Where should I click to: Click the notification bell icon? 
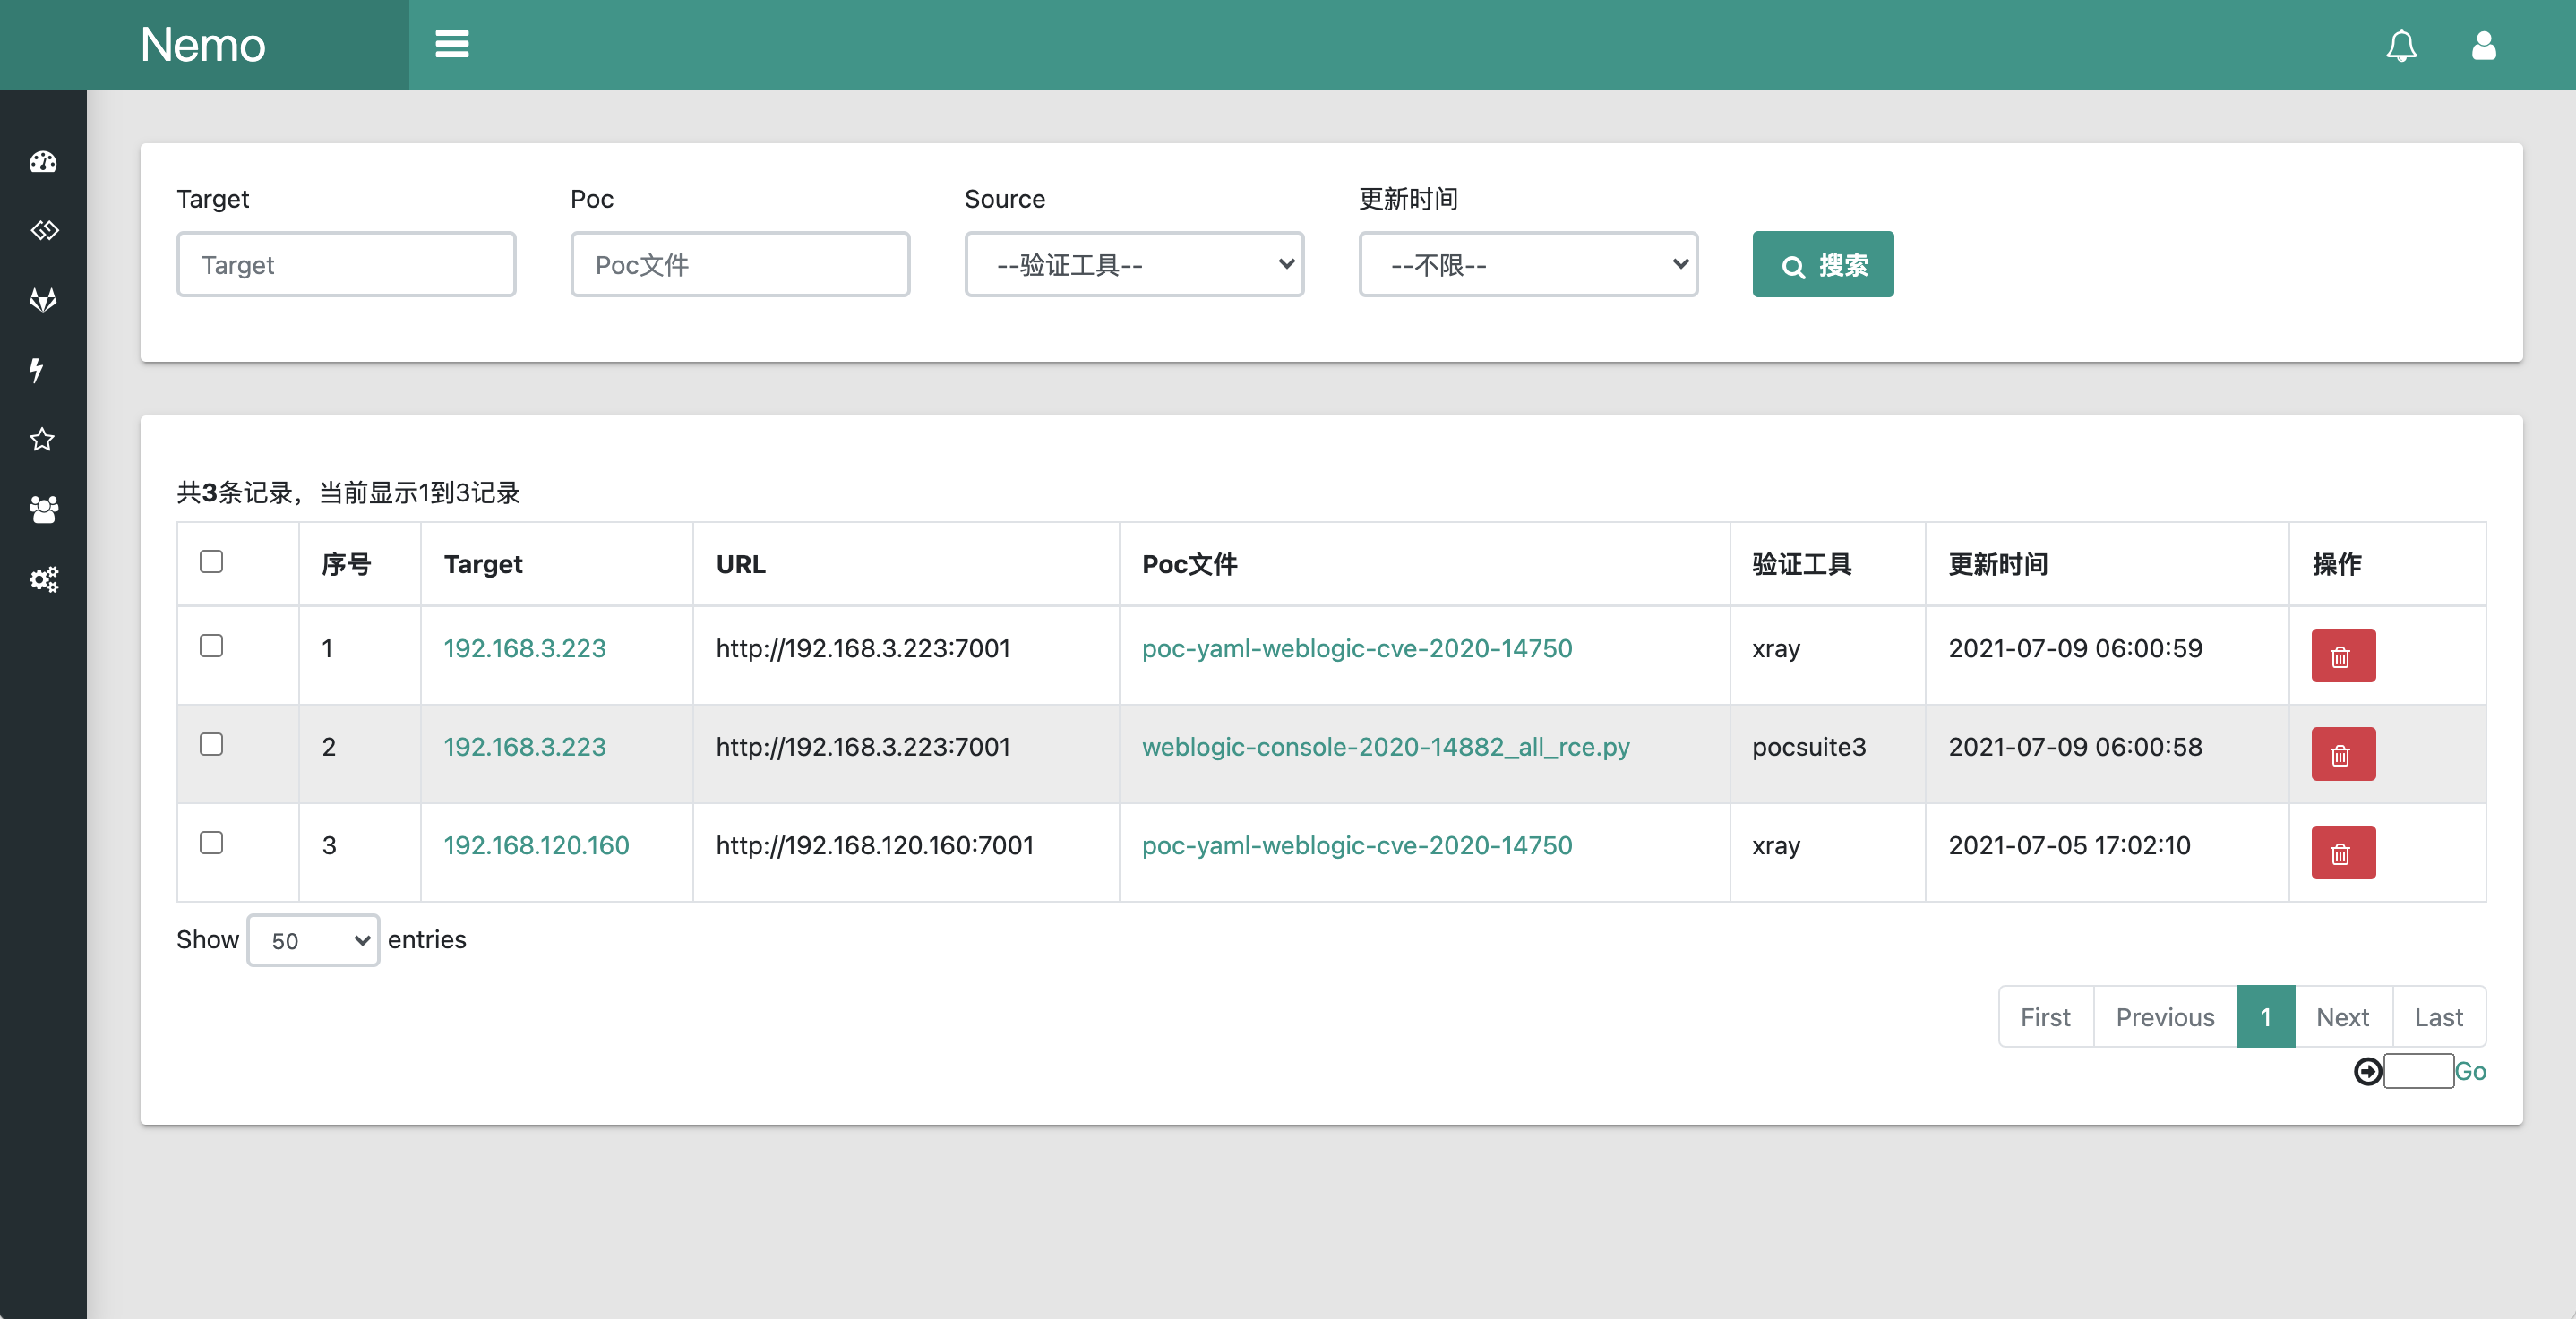pos(2401,45)
